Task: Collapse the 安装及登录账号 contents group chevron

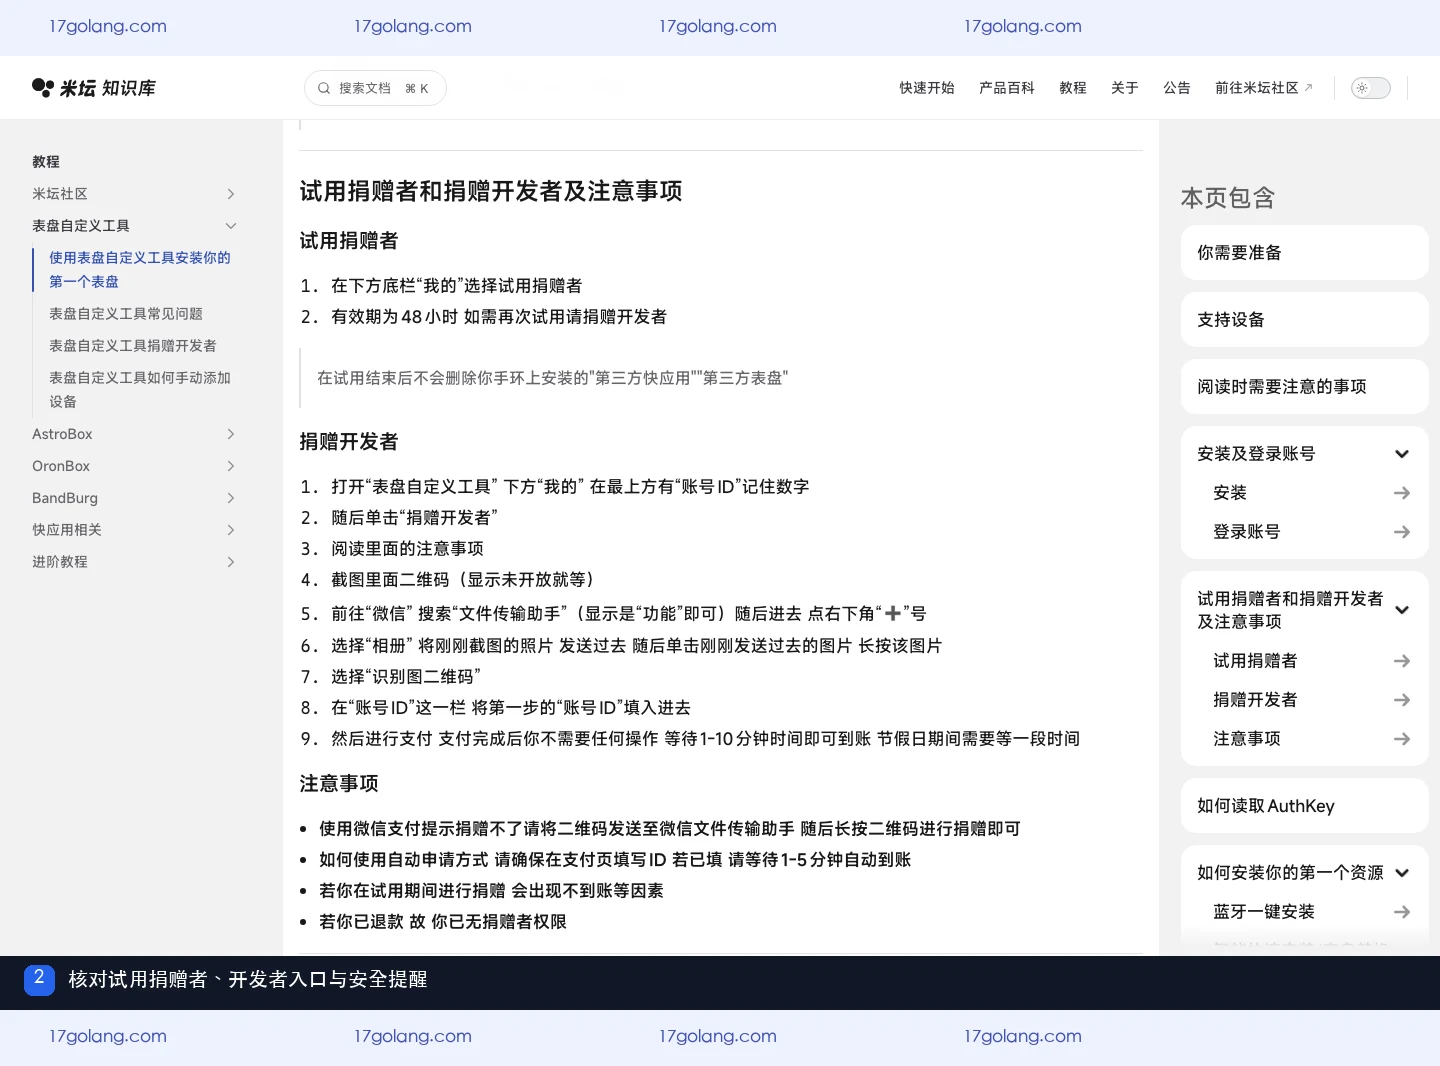Action: [x=1402, y=454]
